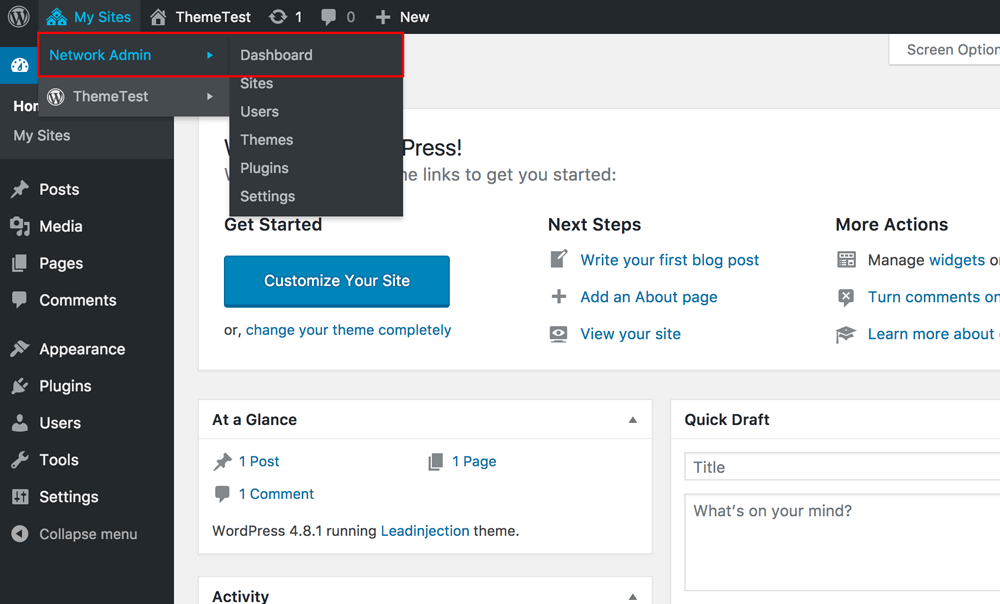Click the plus icon beside New
This screenshot has height=604, width=1000.
(383, 17)
